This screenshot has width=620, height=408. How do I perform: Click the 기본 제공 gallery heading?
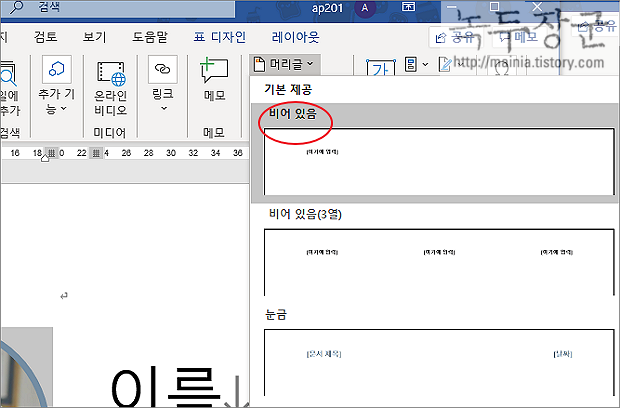click(288, 89)
